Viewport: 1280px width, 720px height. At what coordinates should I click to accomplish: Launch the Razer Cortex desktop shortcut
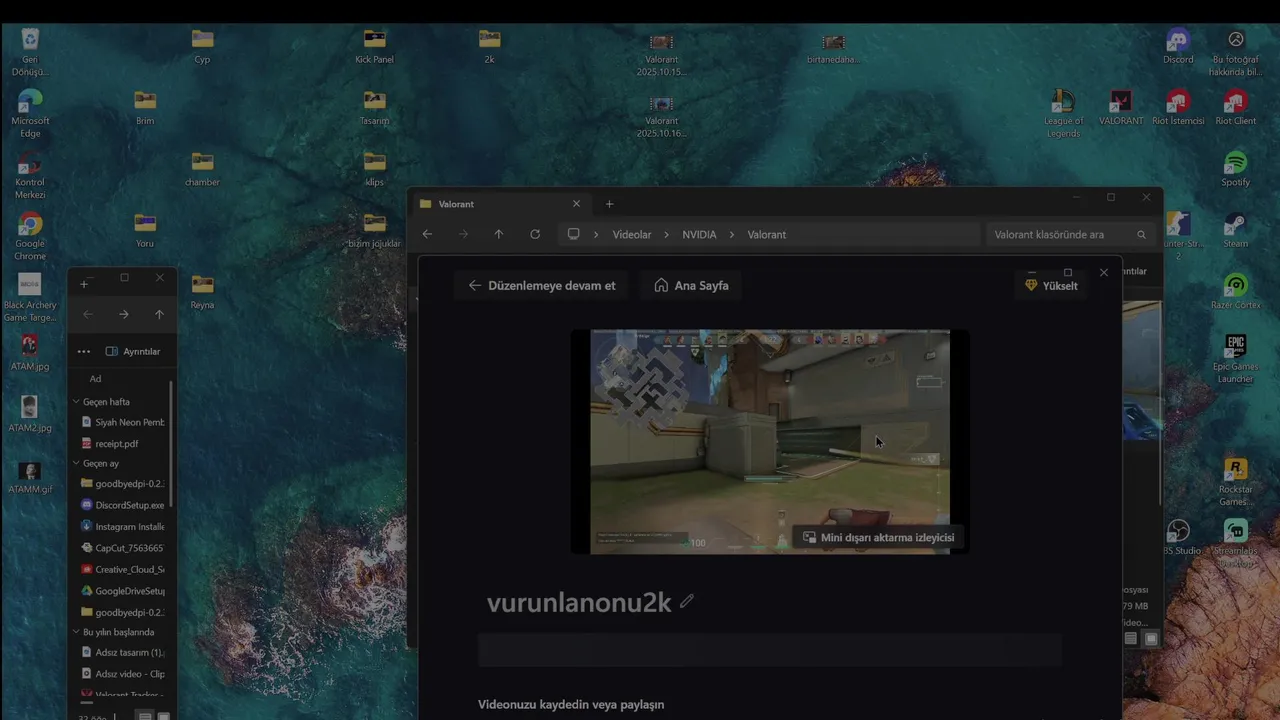coord(1236,291)
